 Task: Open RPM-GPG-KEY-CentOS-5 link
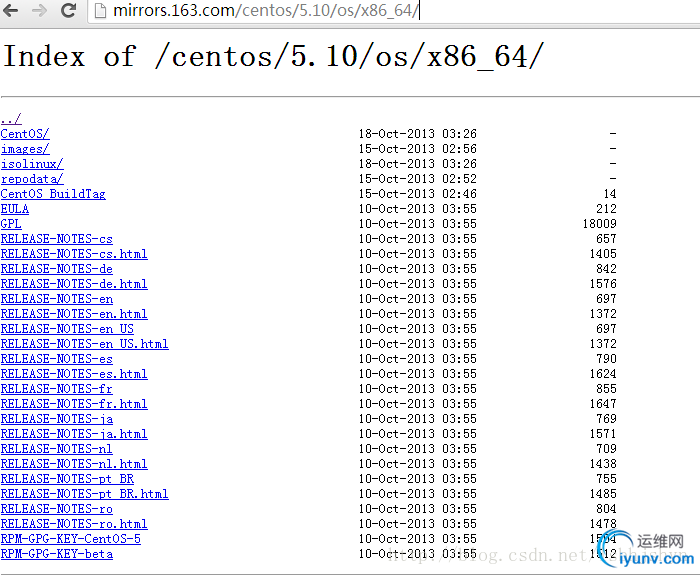coord(71,539)
